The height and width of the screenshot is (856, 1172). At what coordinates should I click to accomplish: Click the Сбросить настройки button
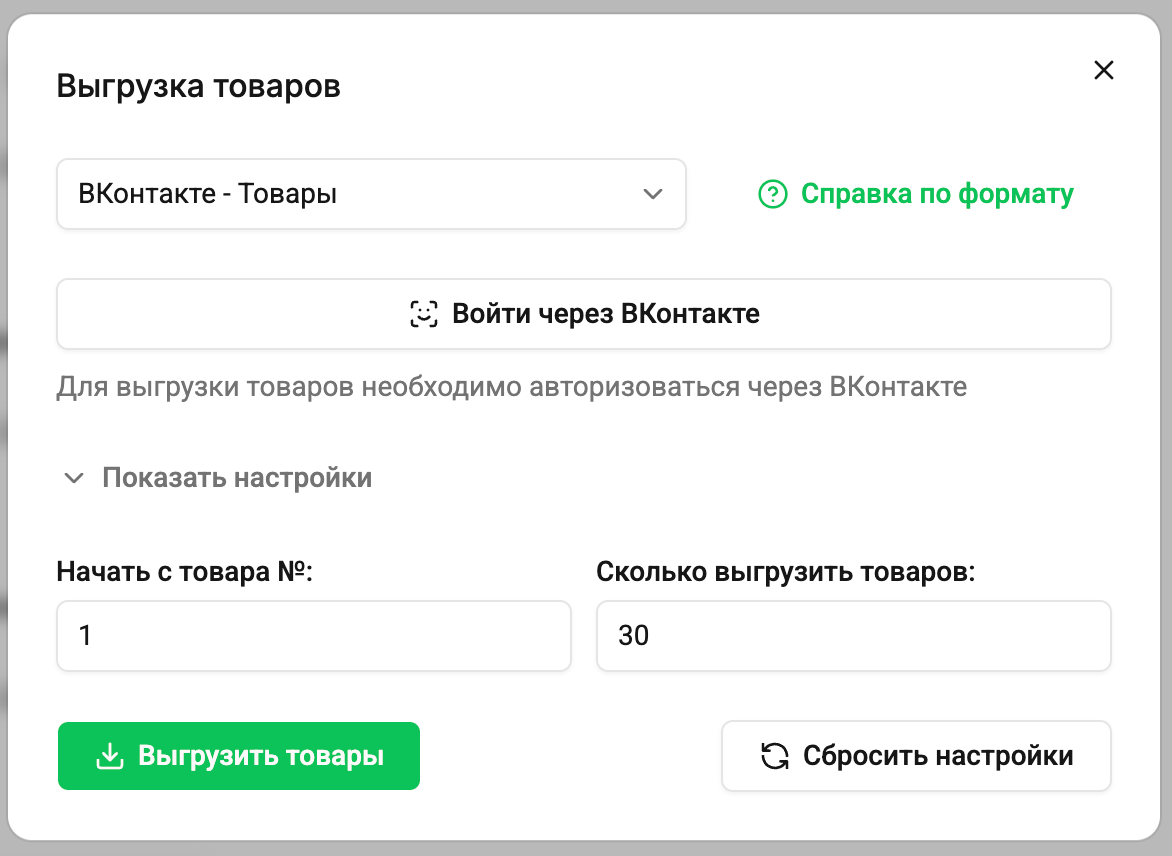point(916,756)
